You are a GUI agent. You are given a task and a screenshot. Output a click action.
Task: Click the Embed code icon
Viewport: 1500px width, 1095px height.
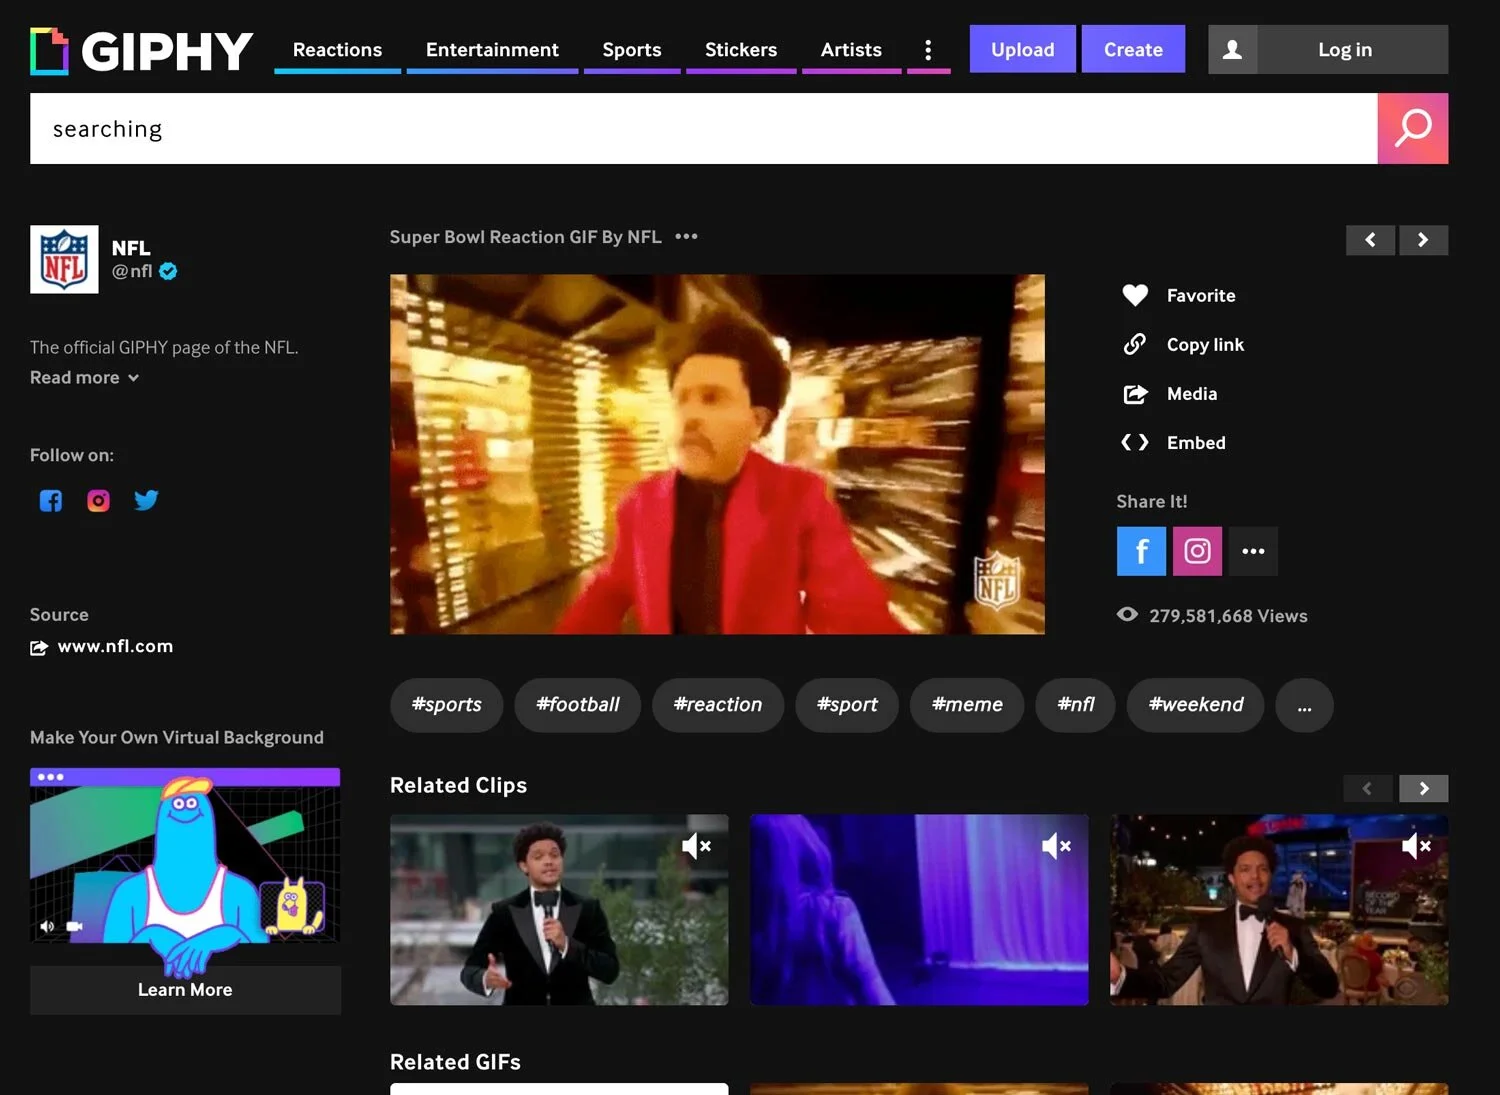coord(1135,442)
